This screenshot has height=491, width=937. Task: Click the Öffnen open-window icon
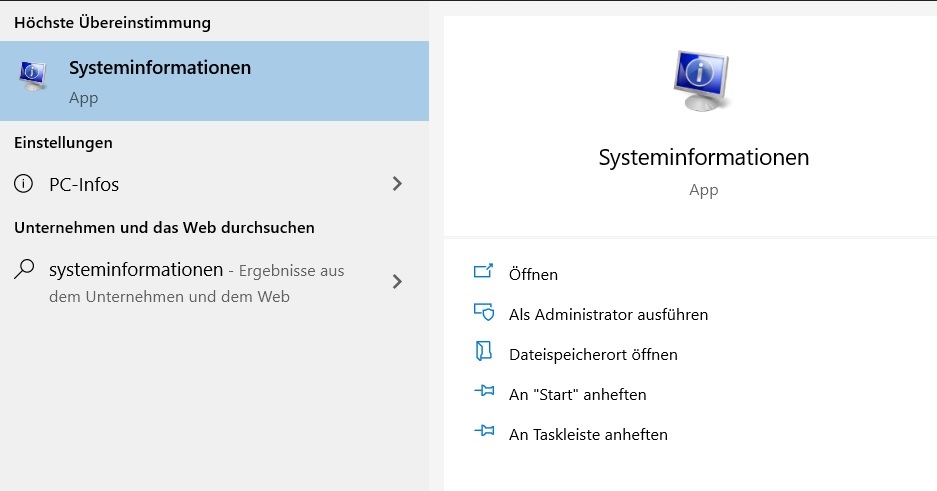pos(483,272)
